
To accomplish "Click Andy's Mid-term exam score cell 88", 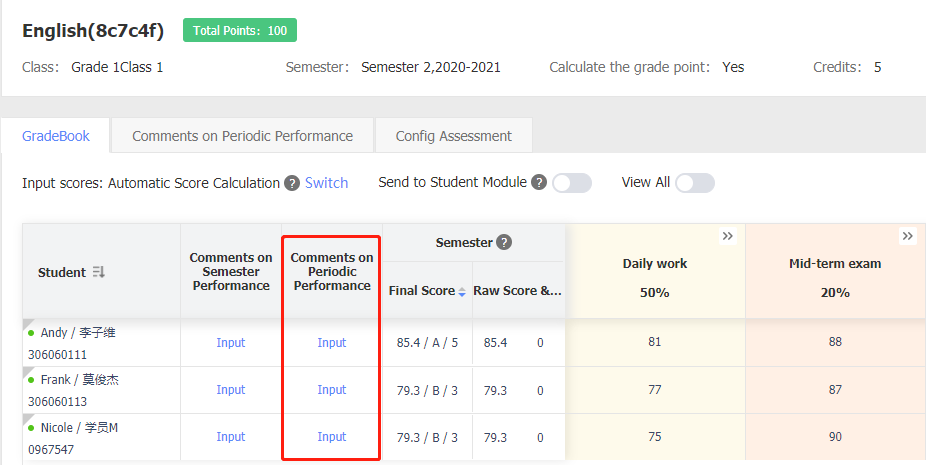I will [x=835, y=342].
